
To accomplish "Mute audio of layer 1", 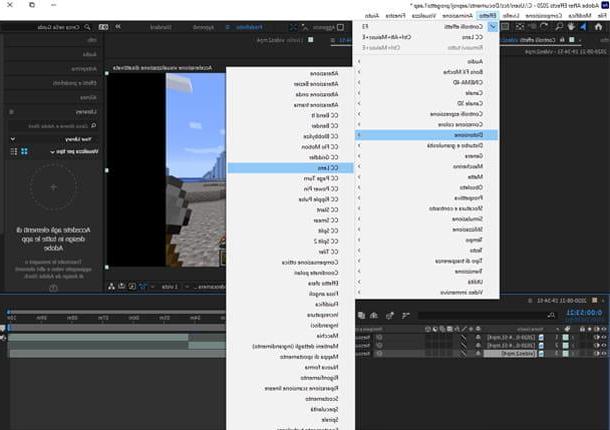I will [x=597, y=337].
